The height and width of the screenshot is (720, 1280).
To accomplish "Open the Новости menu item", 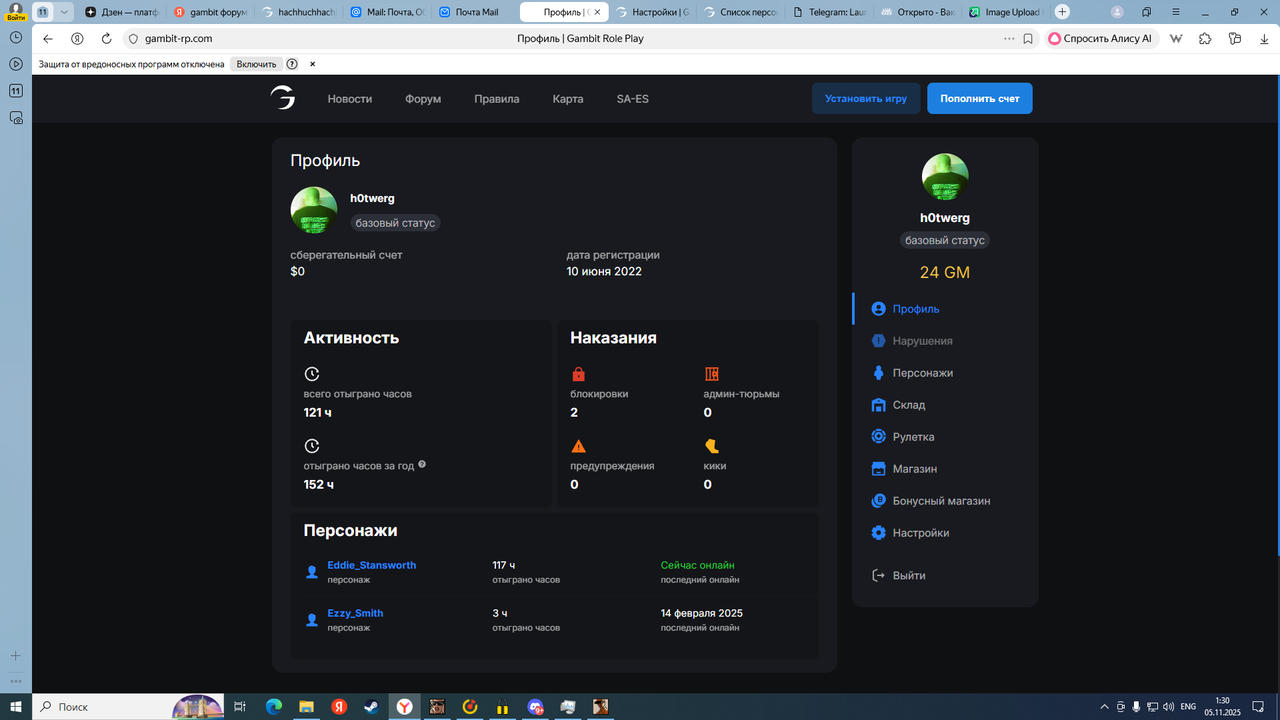I will click(350, 99).
